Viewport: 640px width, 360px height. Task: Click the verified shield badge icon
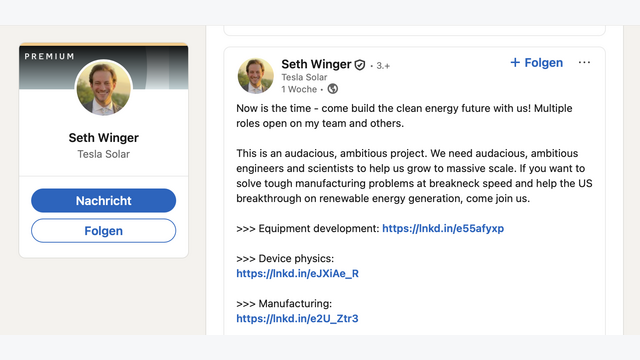coord(360,65)
